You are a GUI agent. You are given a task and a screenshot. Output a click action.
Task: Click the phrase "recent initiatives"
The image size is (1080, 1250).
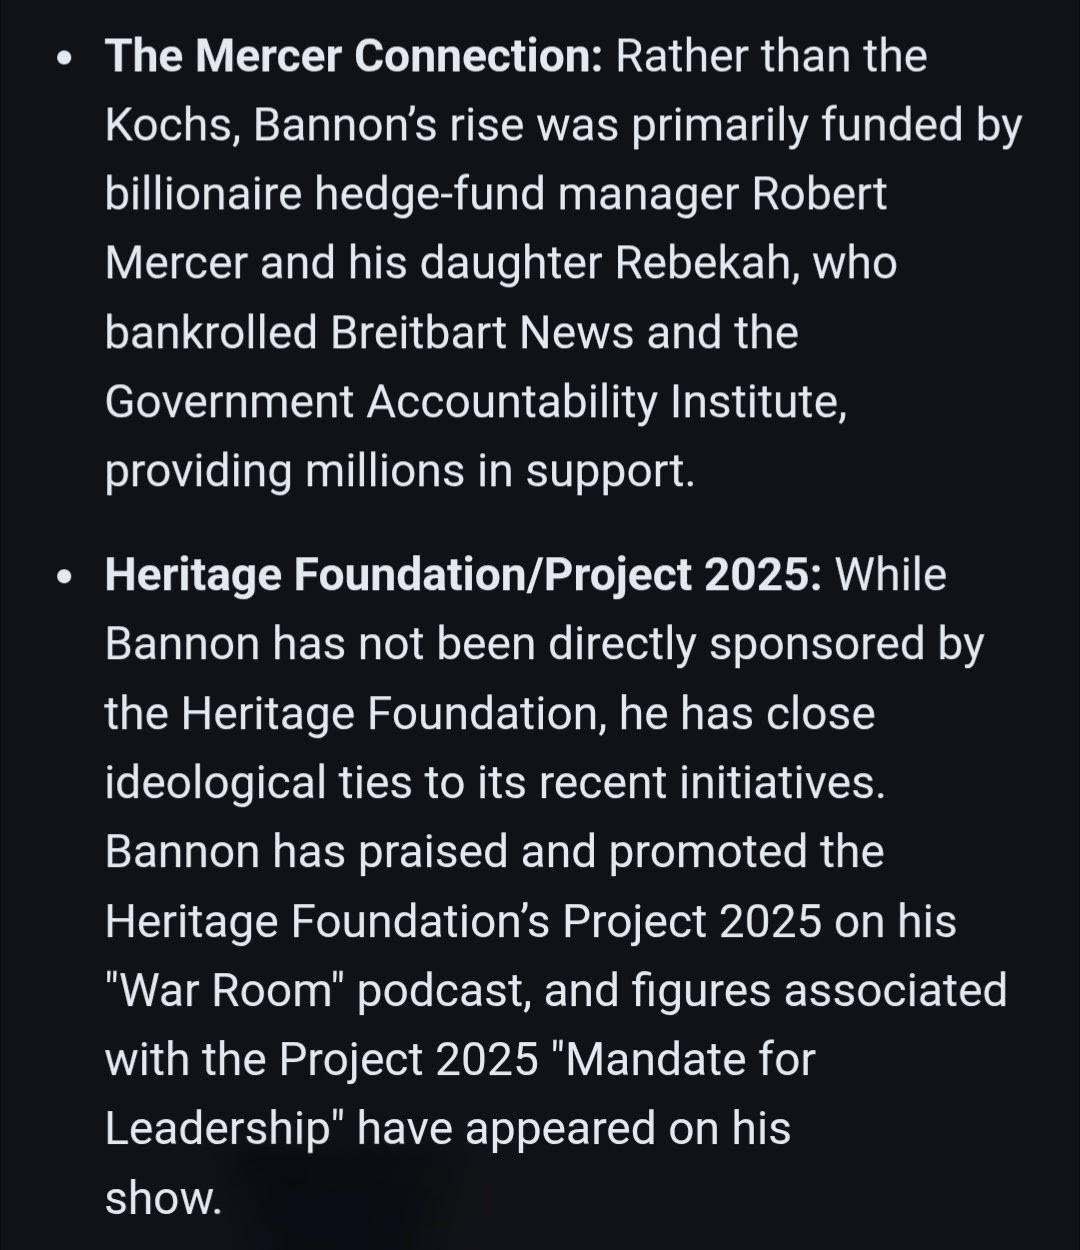click(712, 783)
